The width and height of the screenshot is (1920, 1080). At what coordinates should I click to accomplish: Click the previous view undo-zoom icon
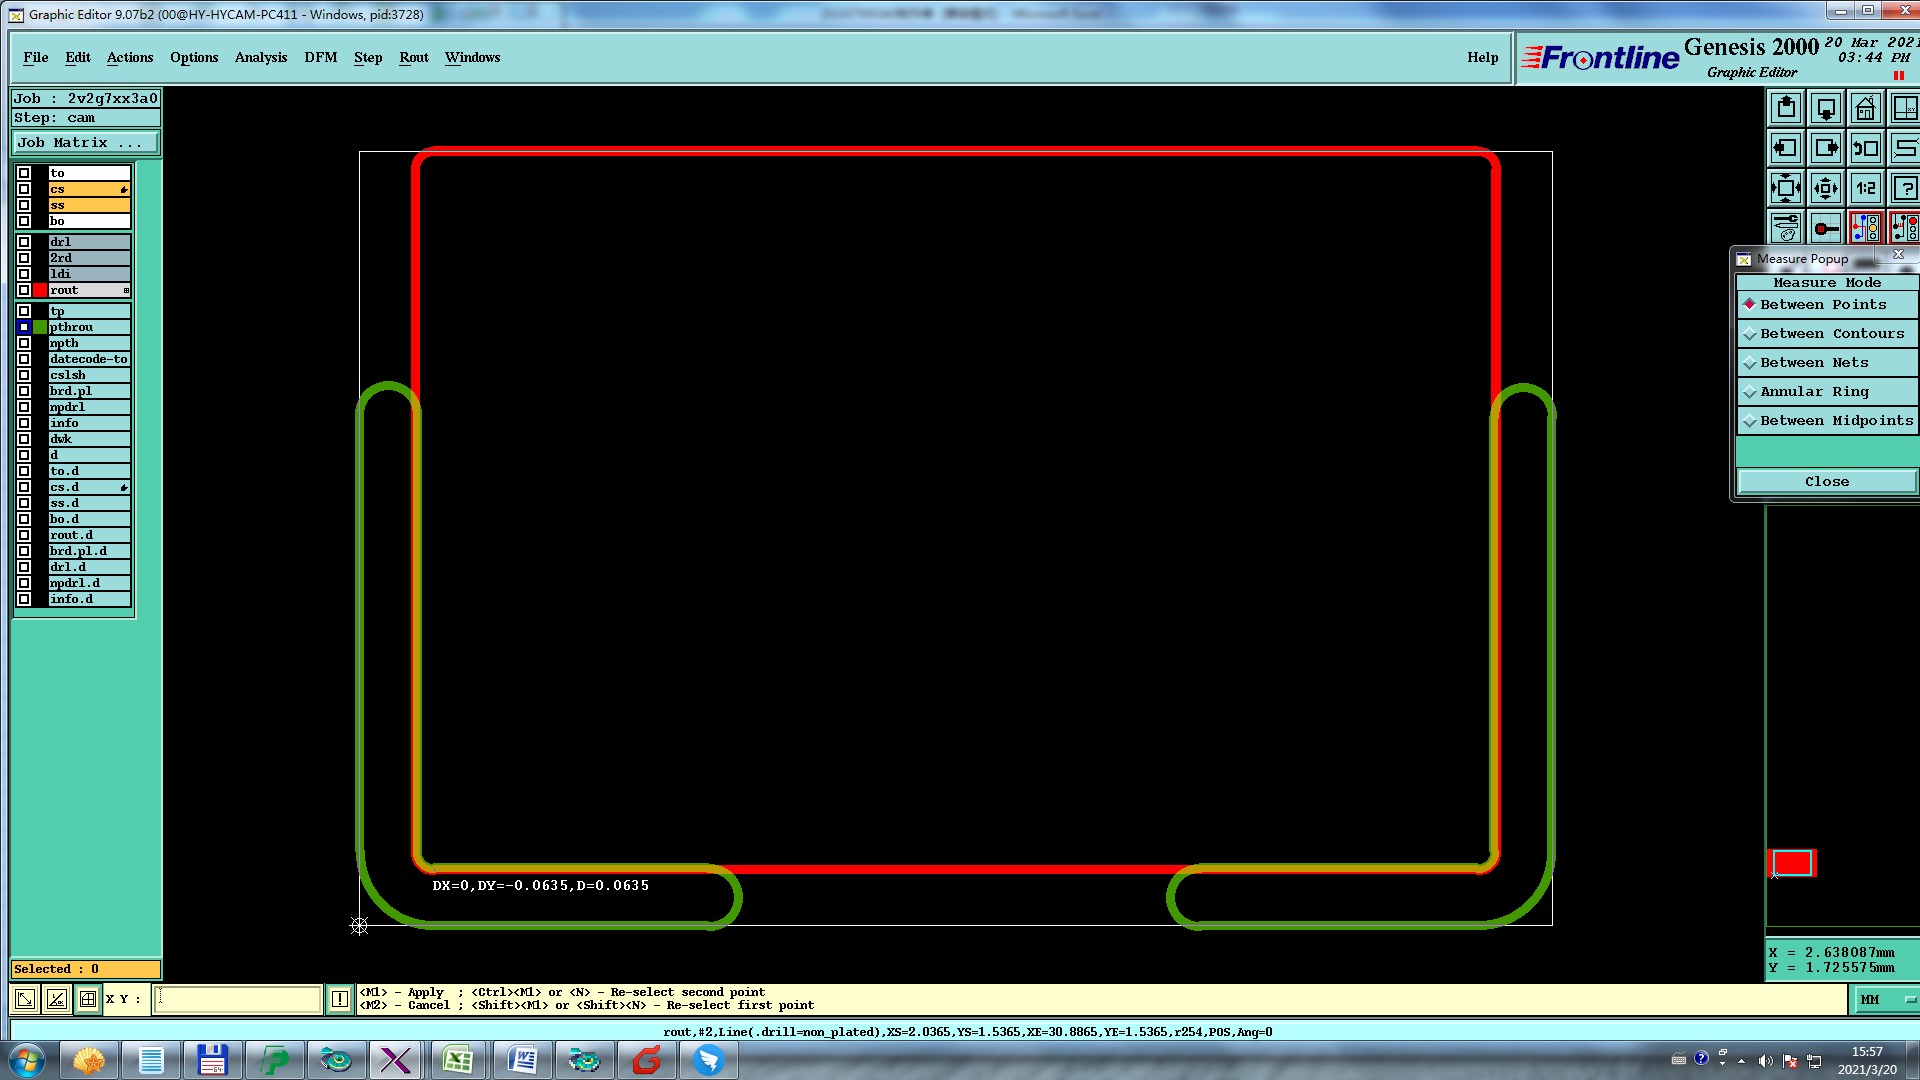(1865, 148)
